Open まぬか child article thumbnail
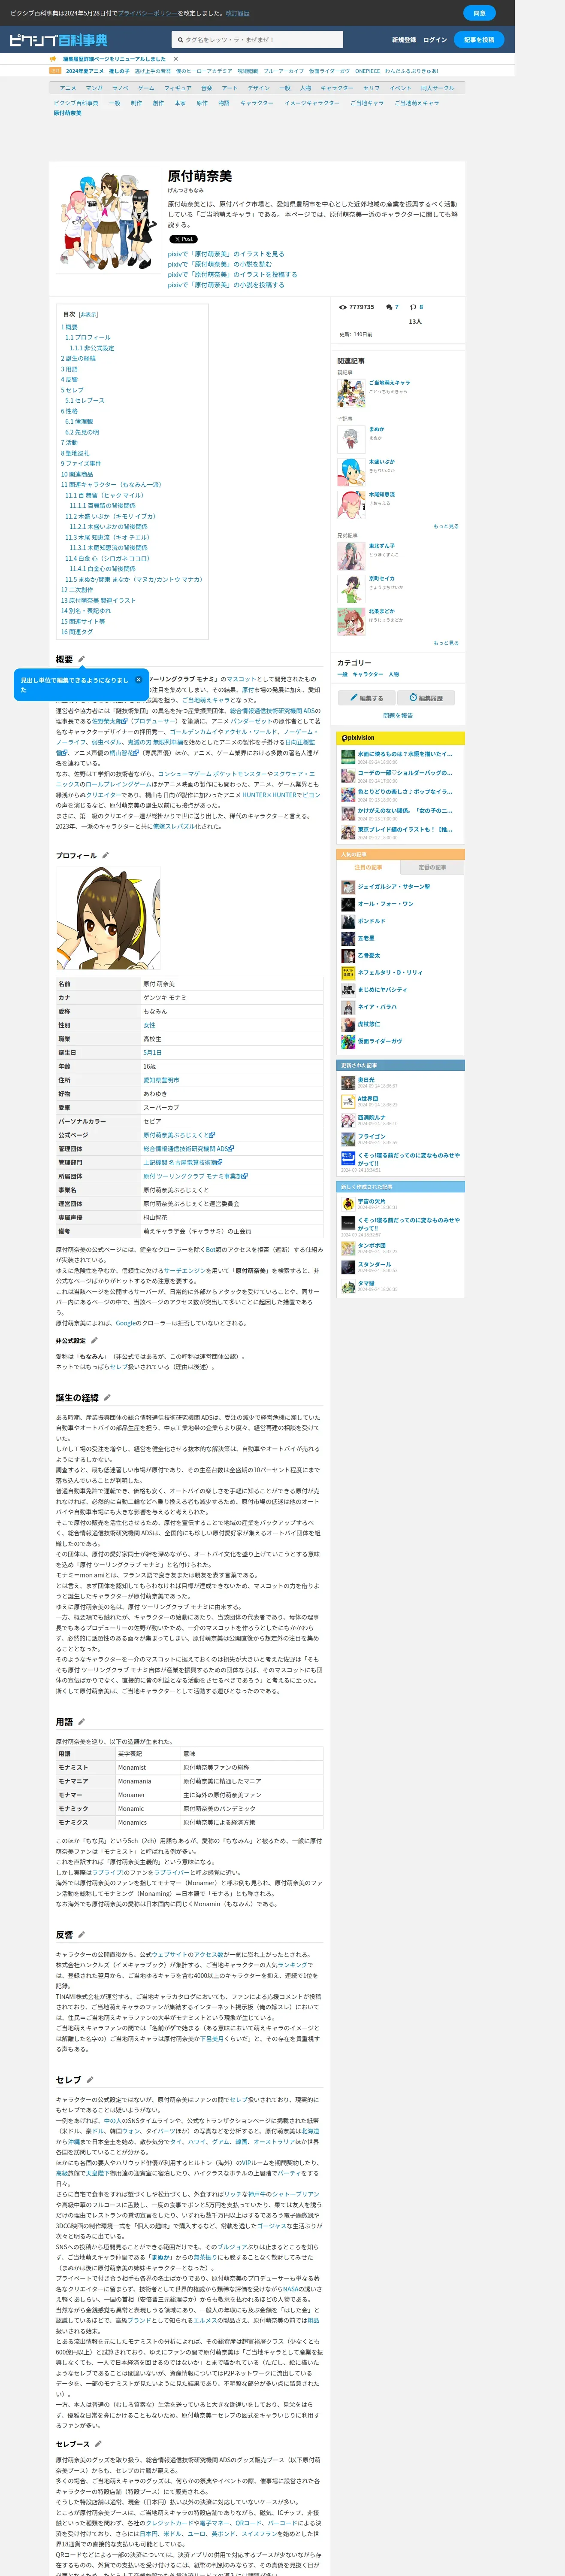The width and height of the screenshot is (565, 2576). click(x=351, y=440)
